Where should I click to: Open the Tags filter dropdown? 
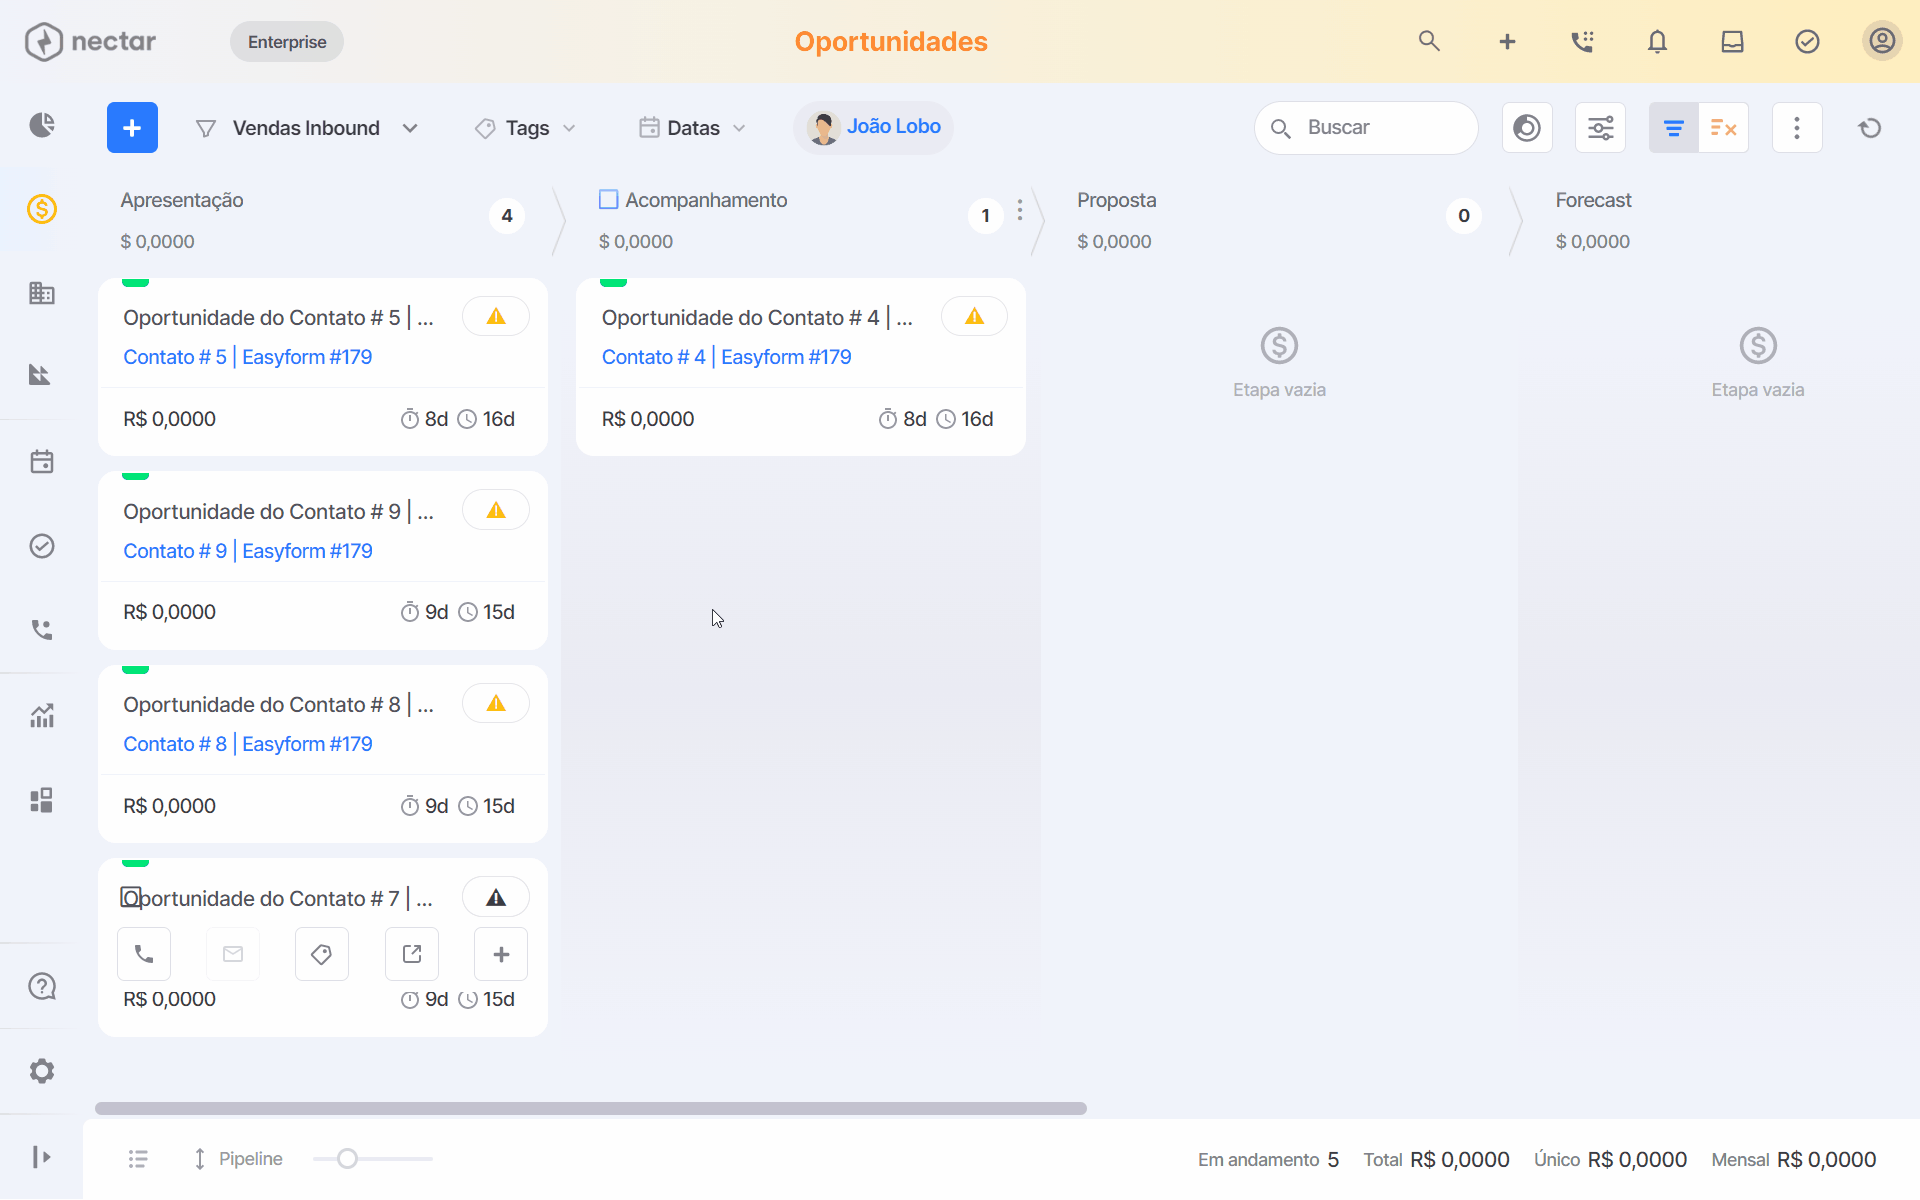pos(526,128)
